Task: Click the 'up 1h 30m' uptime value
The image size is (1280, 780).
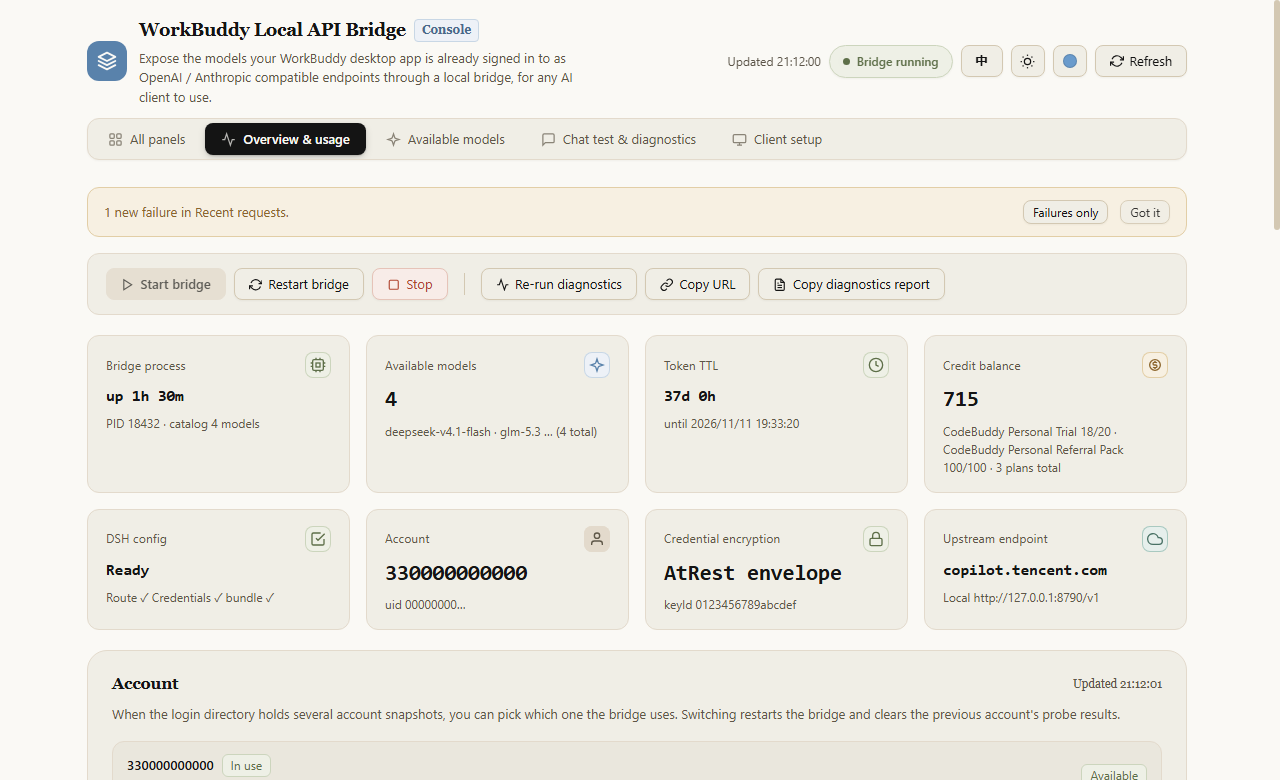Action: 145,396
